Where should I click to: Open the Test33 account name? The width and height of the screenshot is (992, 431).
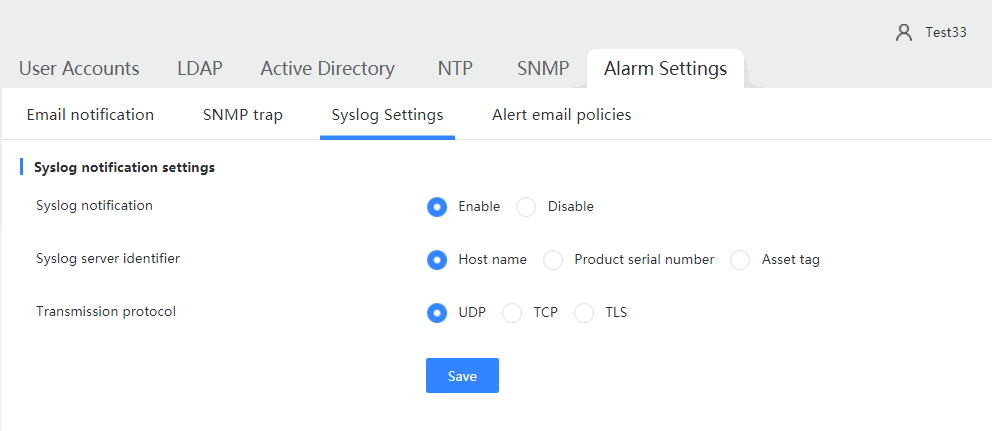(x=946, y=33)
